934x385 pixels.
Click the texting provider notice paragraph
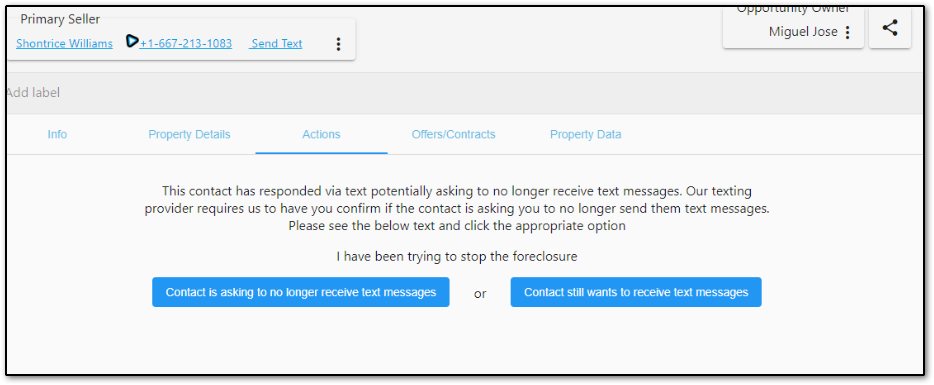tap(457, 209)
